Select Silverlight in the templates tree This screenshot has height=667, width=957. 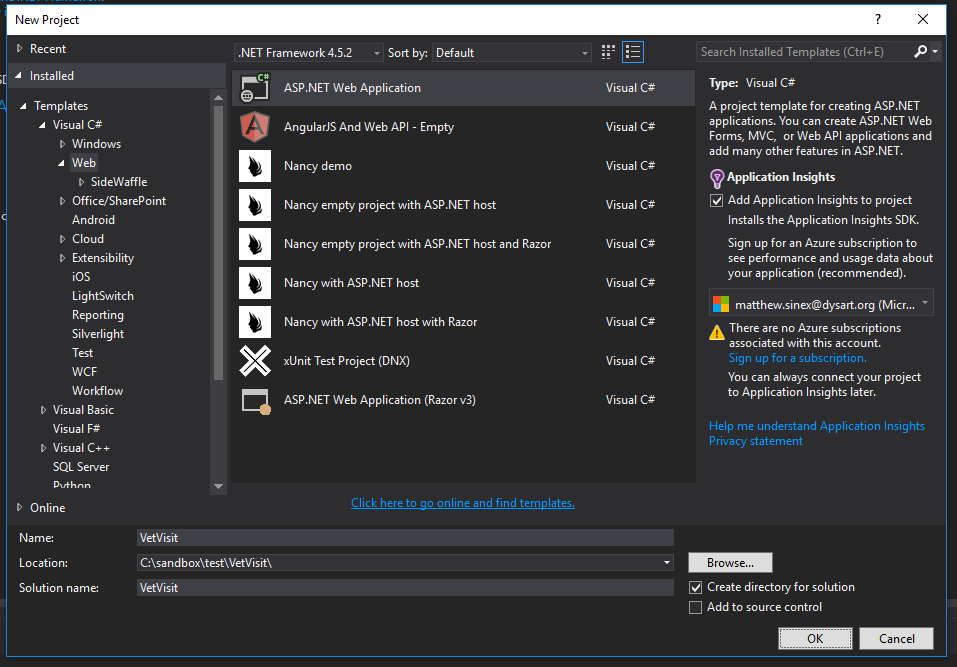[98, 334]
